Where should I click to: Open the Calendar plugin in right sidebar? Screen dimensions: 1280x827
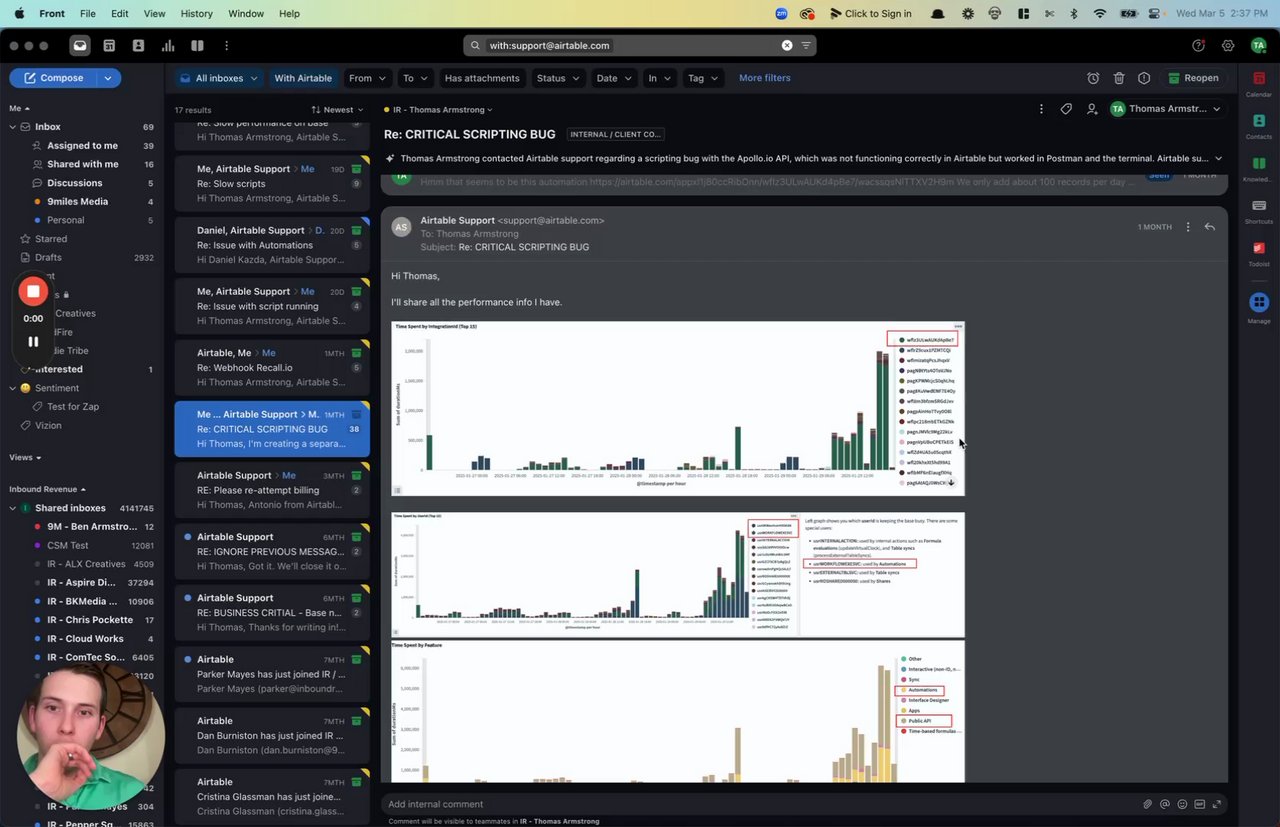tap(1259, 84)
